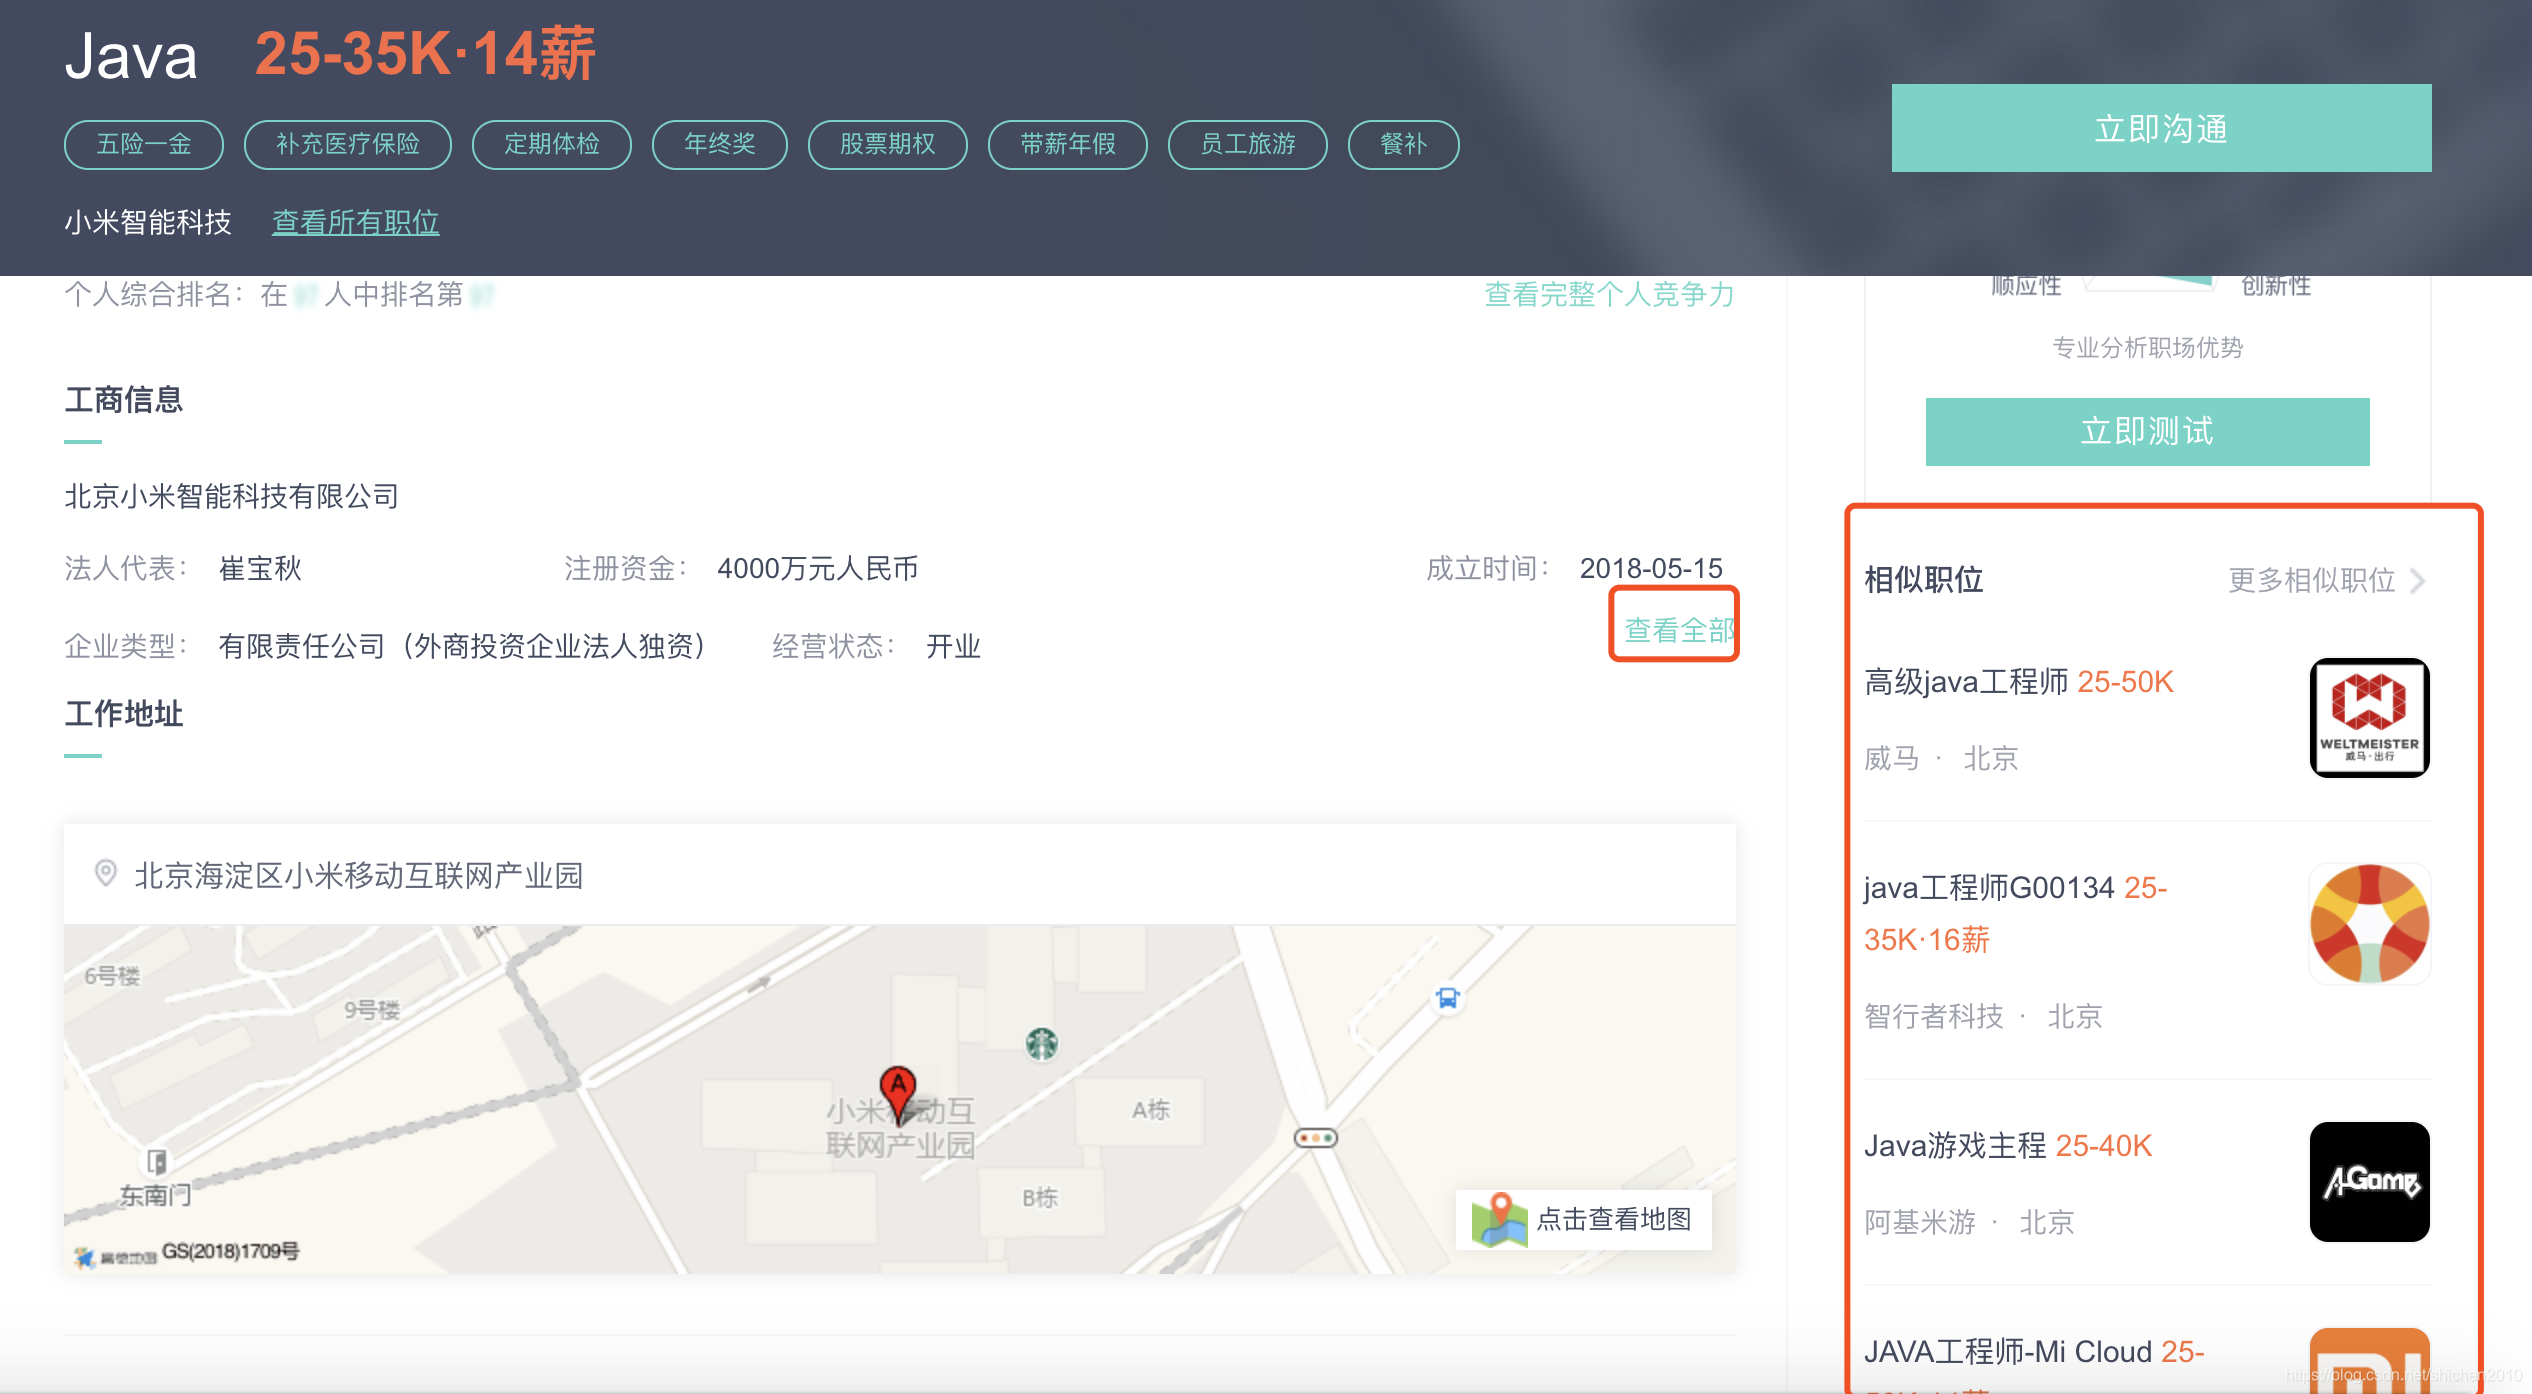Click the B栋 building label on map
This screenshot has width=2532, height=1394.
coord(1040,1198)
